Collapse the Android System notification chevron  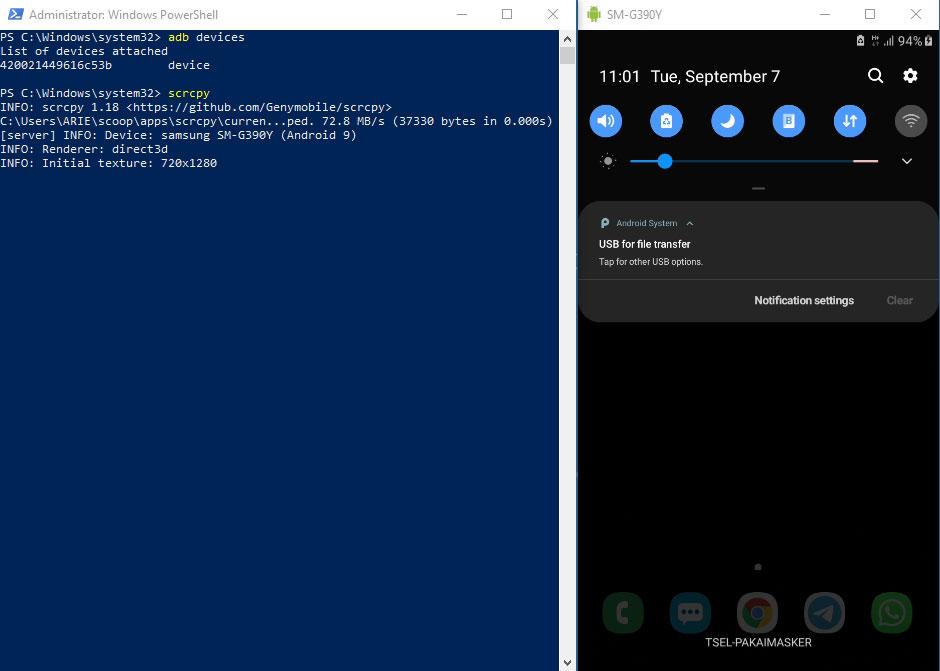(x=690, y=224)
